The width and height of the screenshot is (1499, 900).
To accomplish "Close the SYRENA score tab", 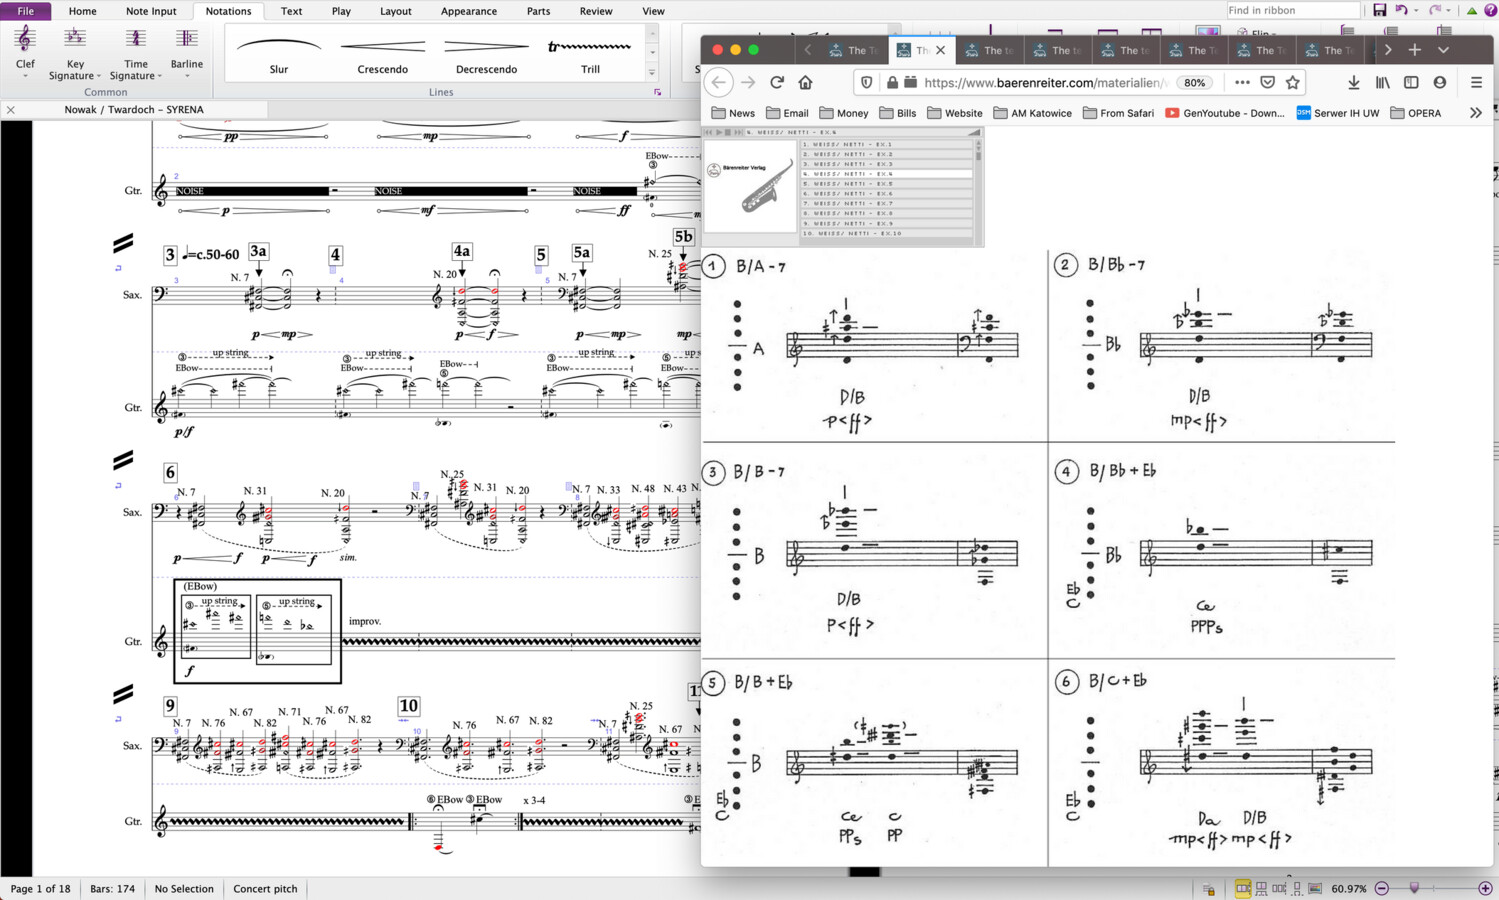I will tap(10, 110).
